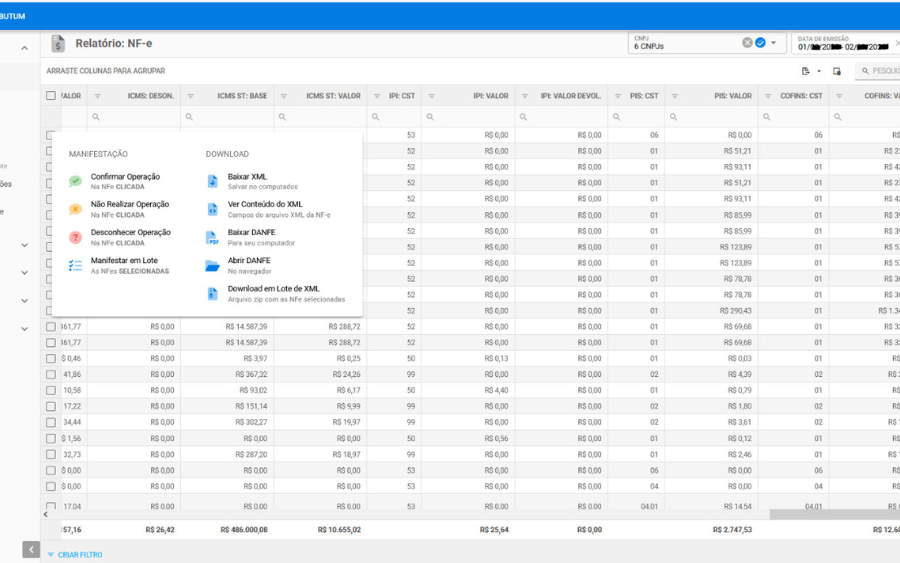
Task: Click the Baixar XML download icon
Action: [x=212, y=181]
